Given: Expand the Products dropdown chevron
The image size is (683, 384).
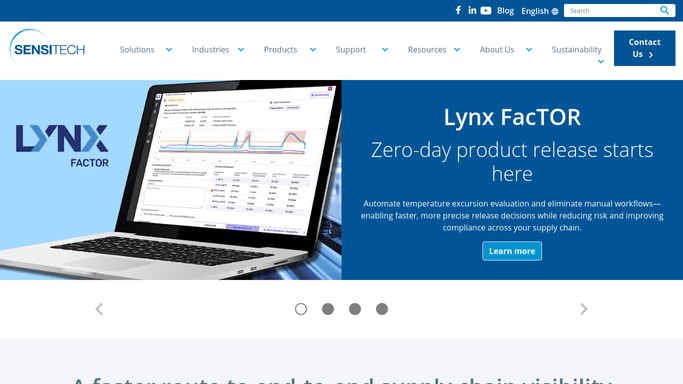Looking at the screenshot, I should click(313, 50).
